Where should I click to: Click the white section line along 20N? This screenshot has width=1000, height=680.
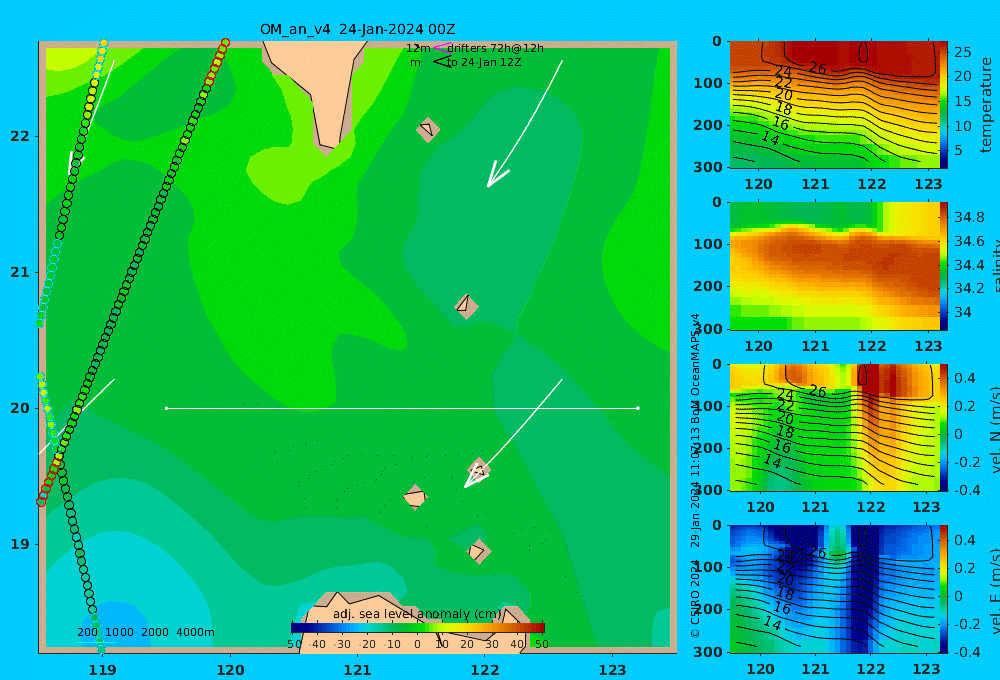[402, 408]
